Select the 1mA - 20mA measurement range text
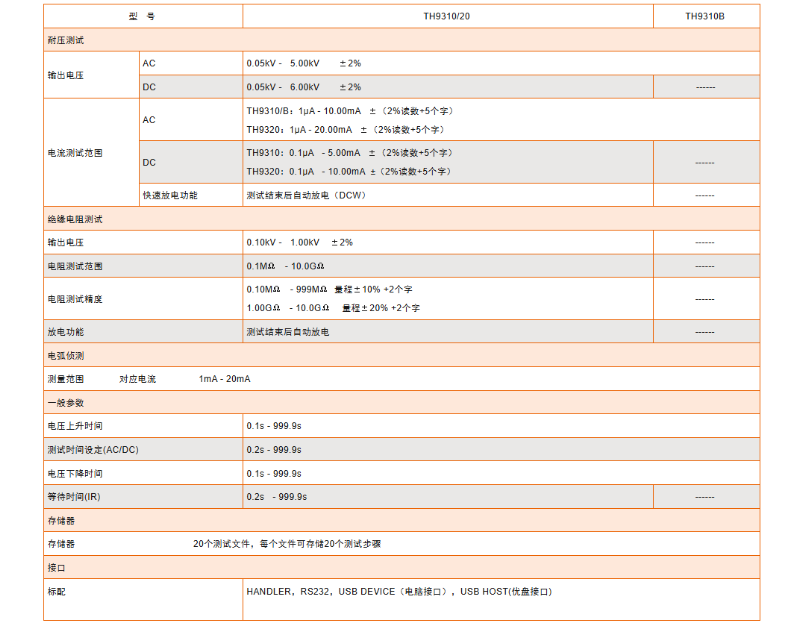Screen dimensions: 800x626 [225, 378]
